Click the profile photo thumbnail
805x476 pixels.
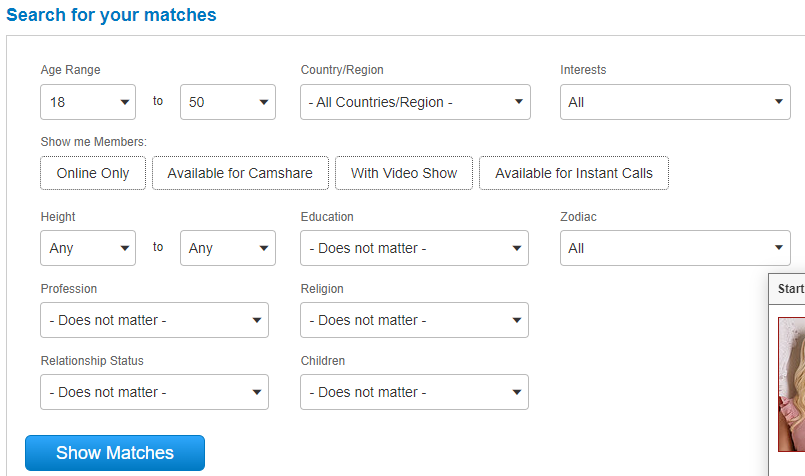(791, 385)
